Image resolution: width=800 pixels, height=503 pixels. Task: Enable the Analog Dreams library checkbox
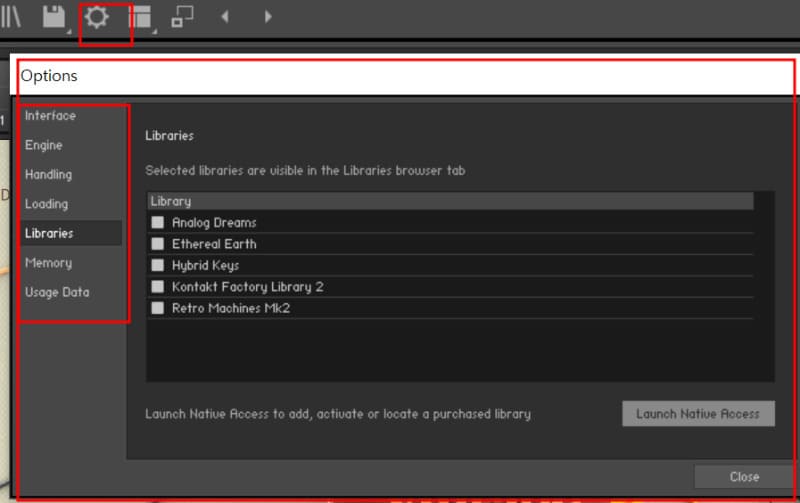158,222
